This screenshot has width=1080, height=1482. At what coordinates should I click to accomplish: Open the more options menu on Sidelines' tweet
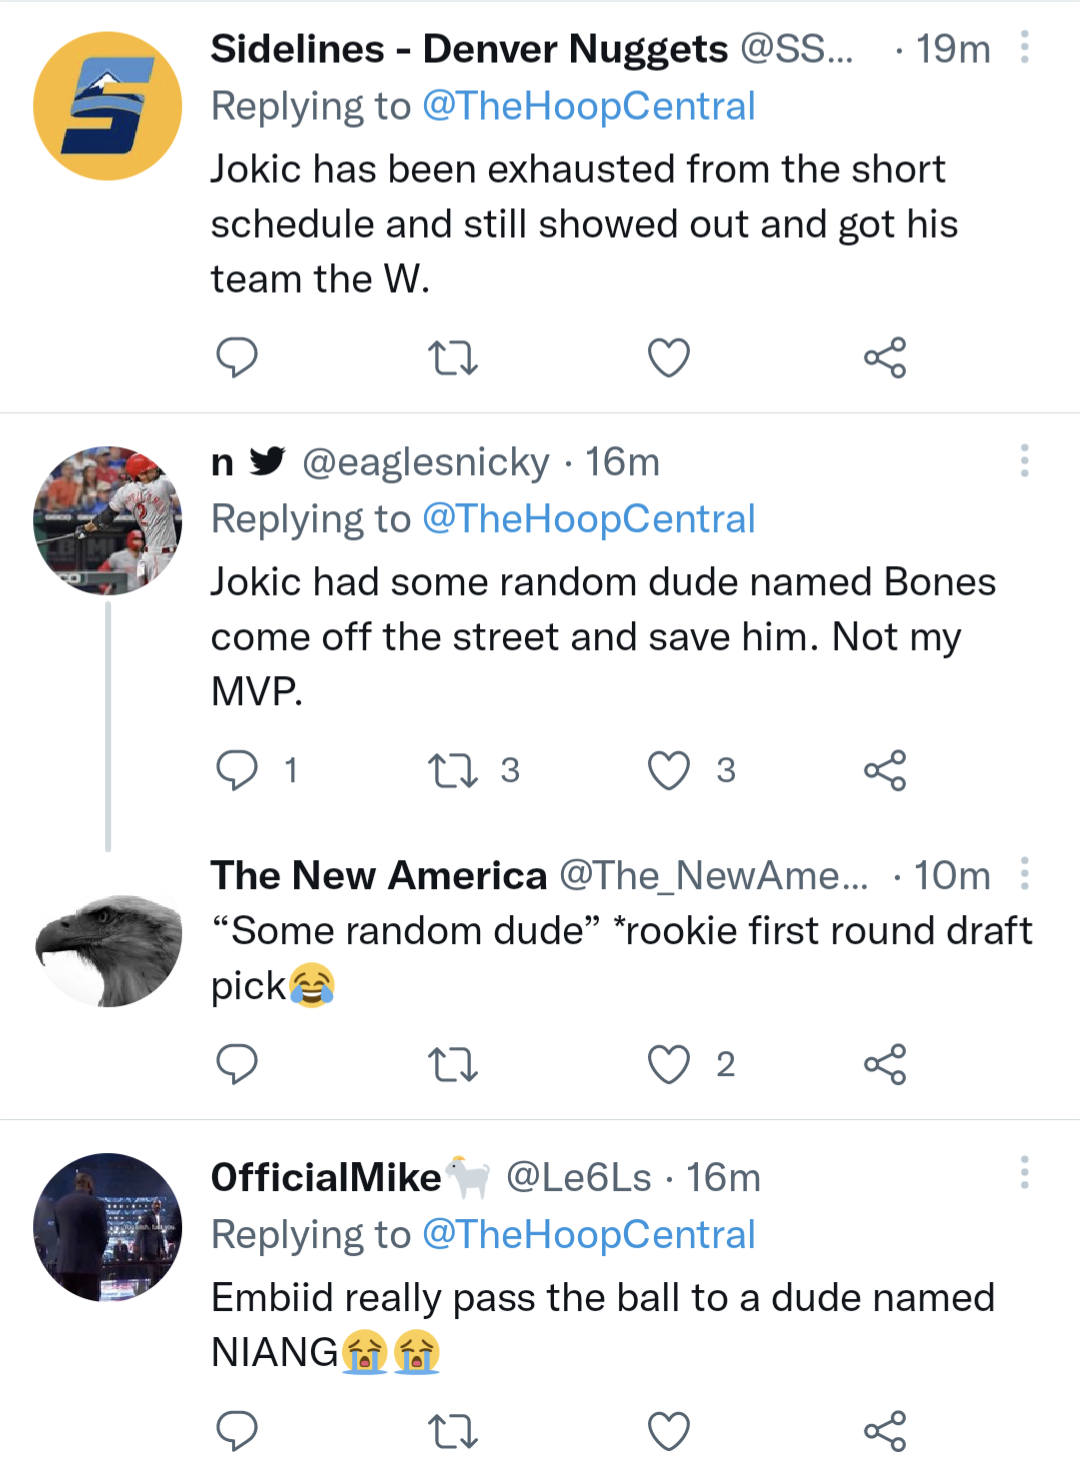(1024, 48)
